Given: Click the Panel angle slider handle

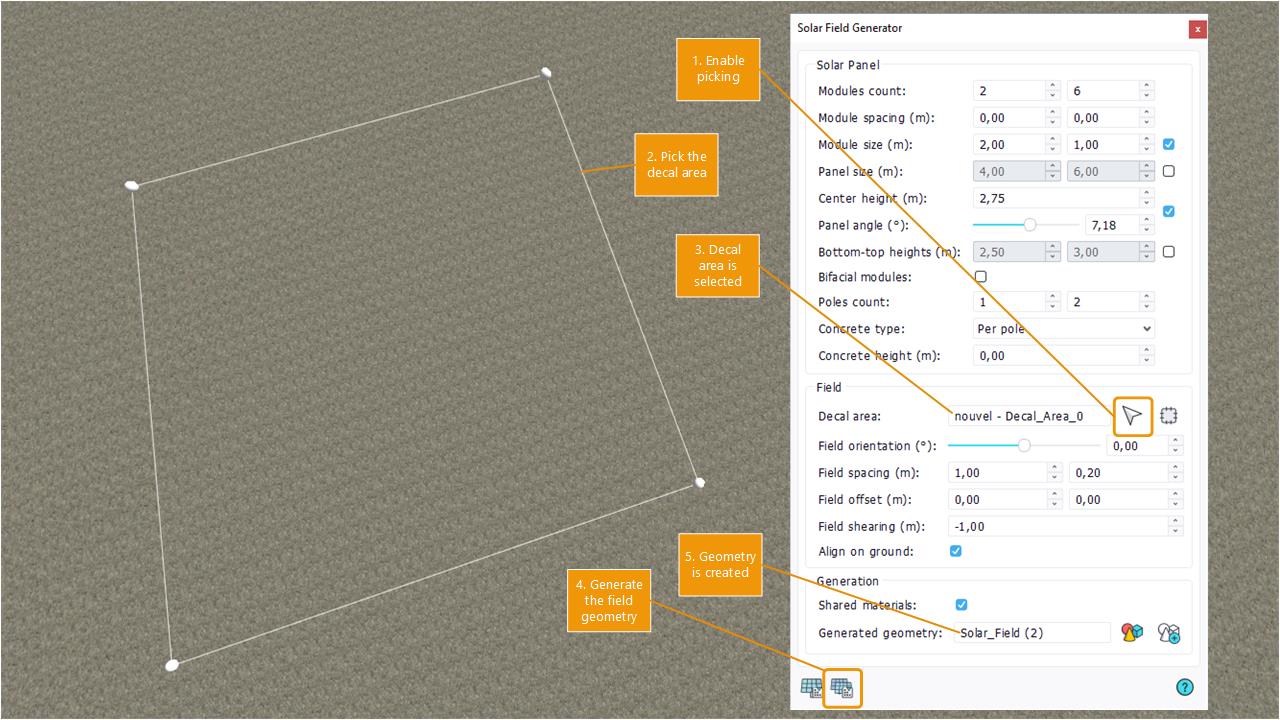Looking at the screenshot, I should pos(1030,225).
